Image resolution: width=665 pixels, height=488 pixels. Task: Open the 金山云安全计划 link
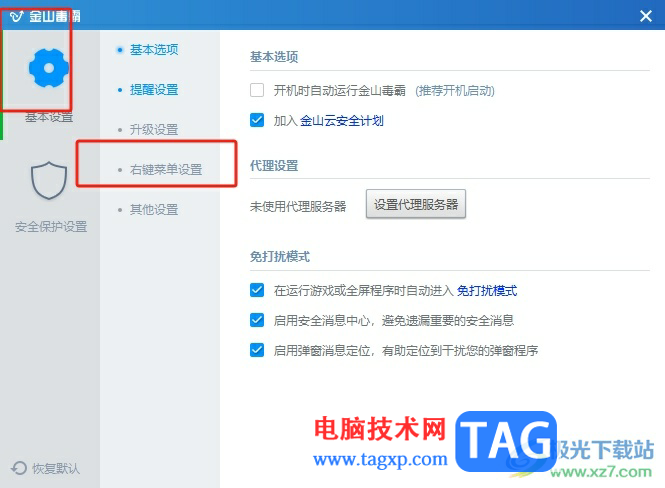(342, 121)
